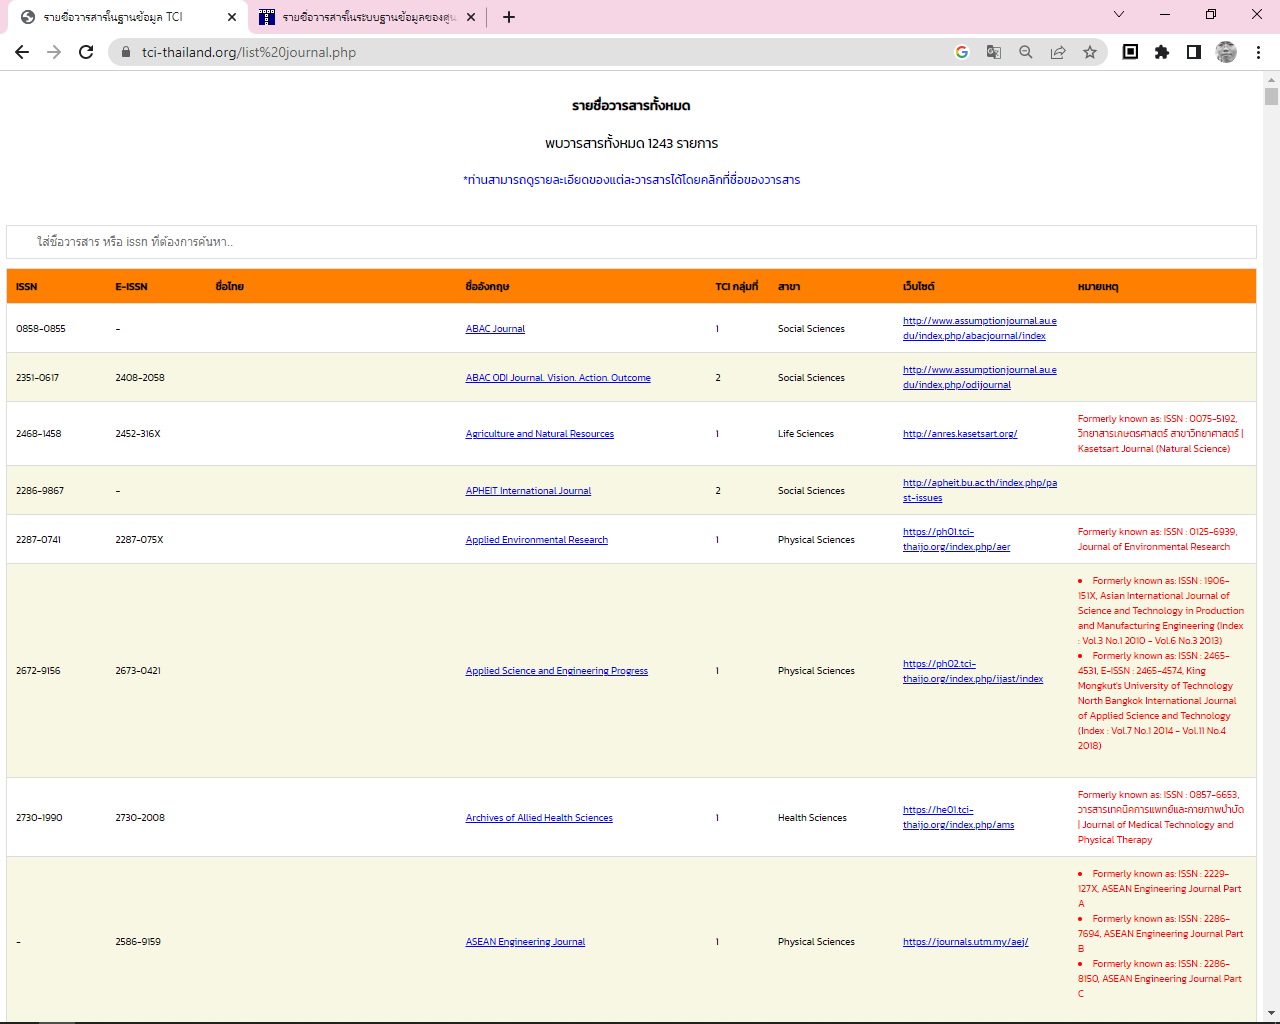Bookmark this page with the star icon

coord(1090,52)
